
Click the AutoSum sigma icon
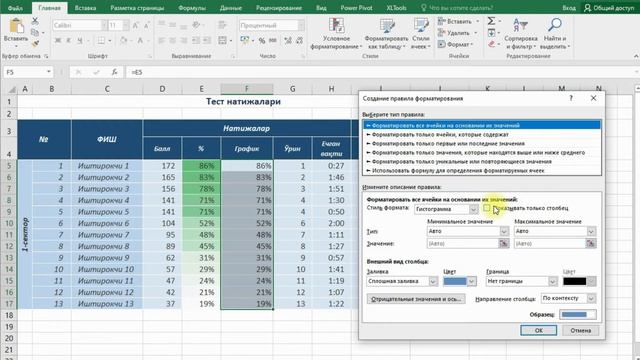491,21
